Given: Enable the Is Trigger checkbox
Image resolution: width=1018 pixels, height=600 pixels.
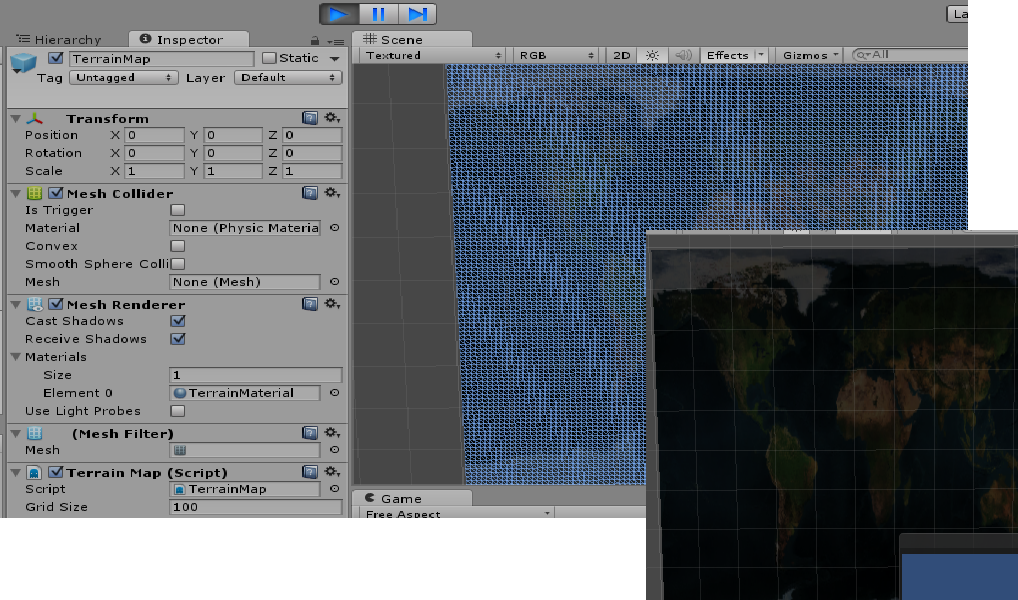Looking at the screenshot, I should coord(178,210).
